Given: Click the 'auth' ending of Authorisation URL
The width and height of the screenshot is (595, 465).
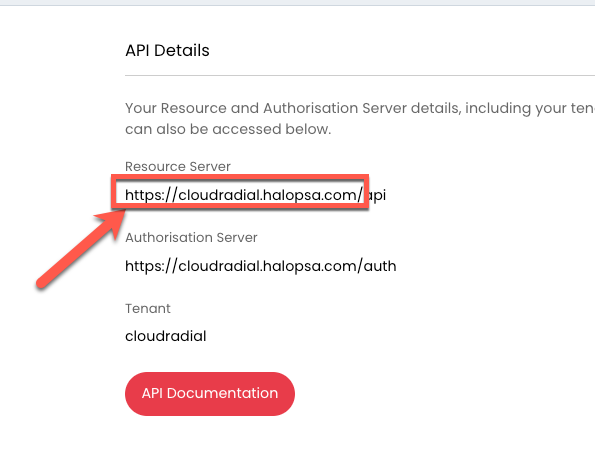Looking at the screenshot, I should point(380,266).
